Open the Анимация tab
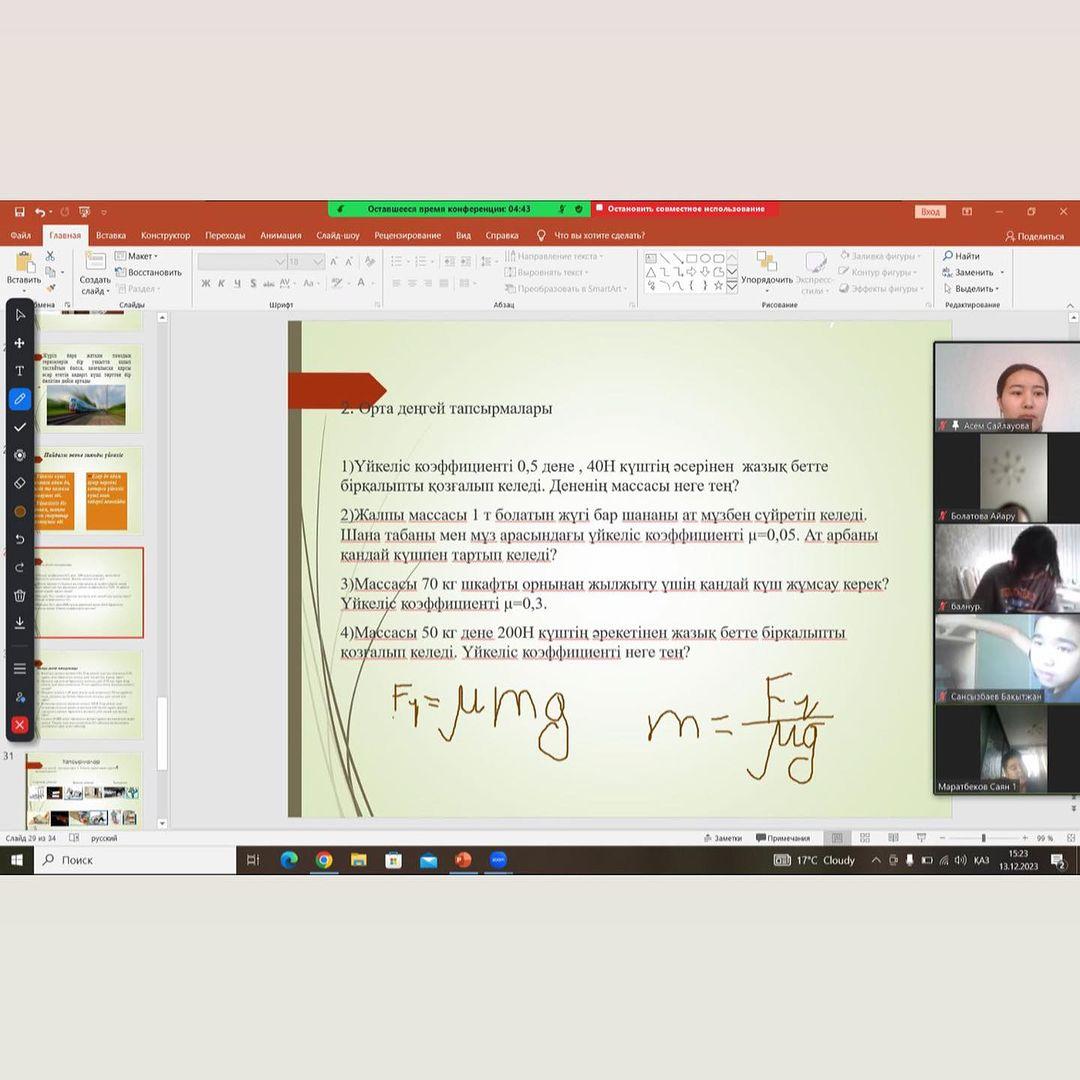This screenshot has height=1080, width=1080. (x=280, y=236)
